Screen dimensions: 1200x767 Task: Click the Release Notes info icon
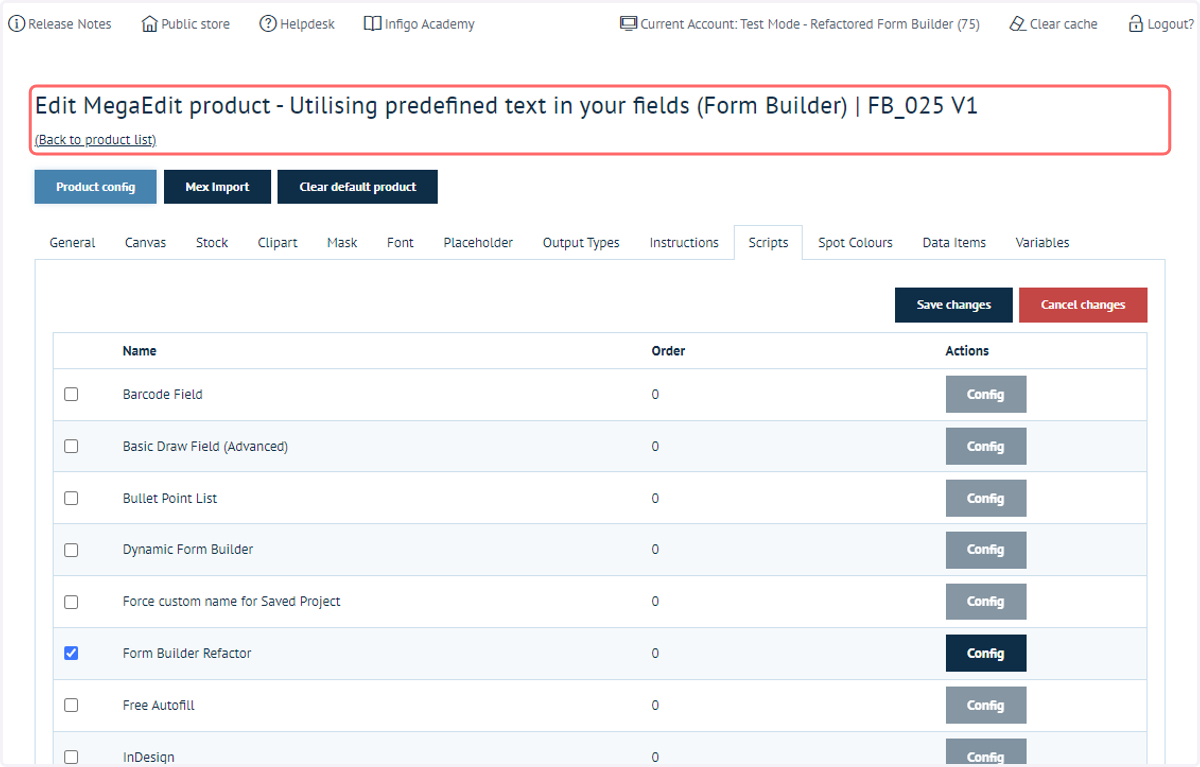tap(16, 23)
